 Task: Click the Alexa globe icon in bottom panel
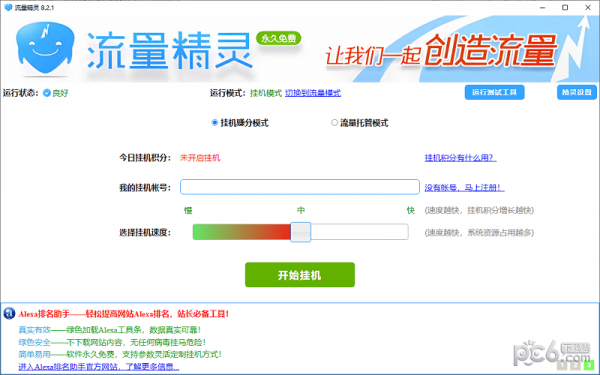(x=9, y=313)
